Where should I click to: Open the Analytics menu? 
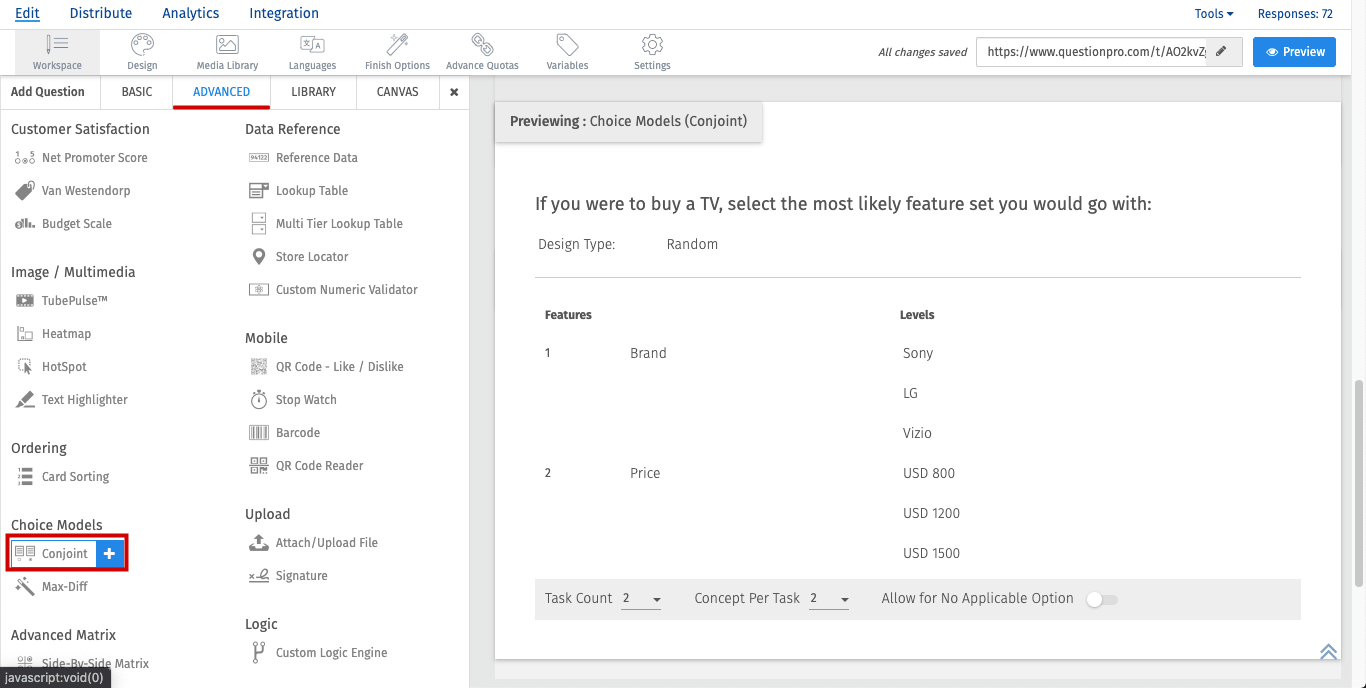point(190,13)
